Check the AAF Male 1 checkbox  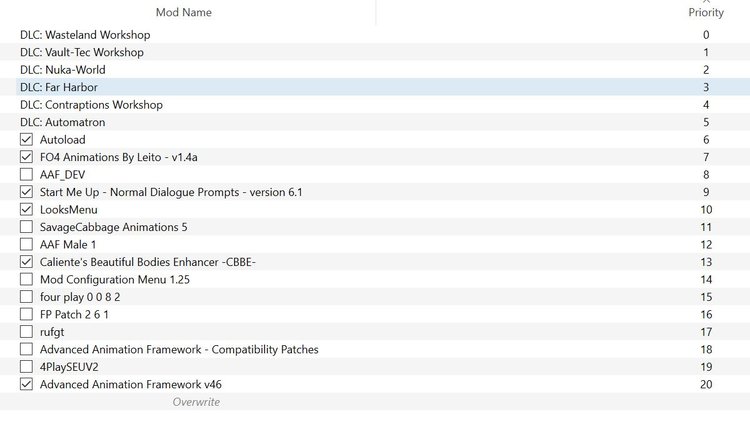pyautogui.click(x=26, y=244)
